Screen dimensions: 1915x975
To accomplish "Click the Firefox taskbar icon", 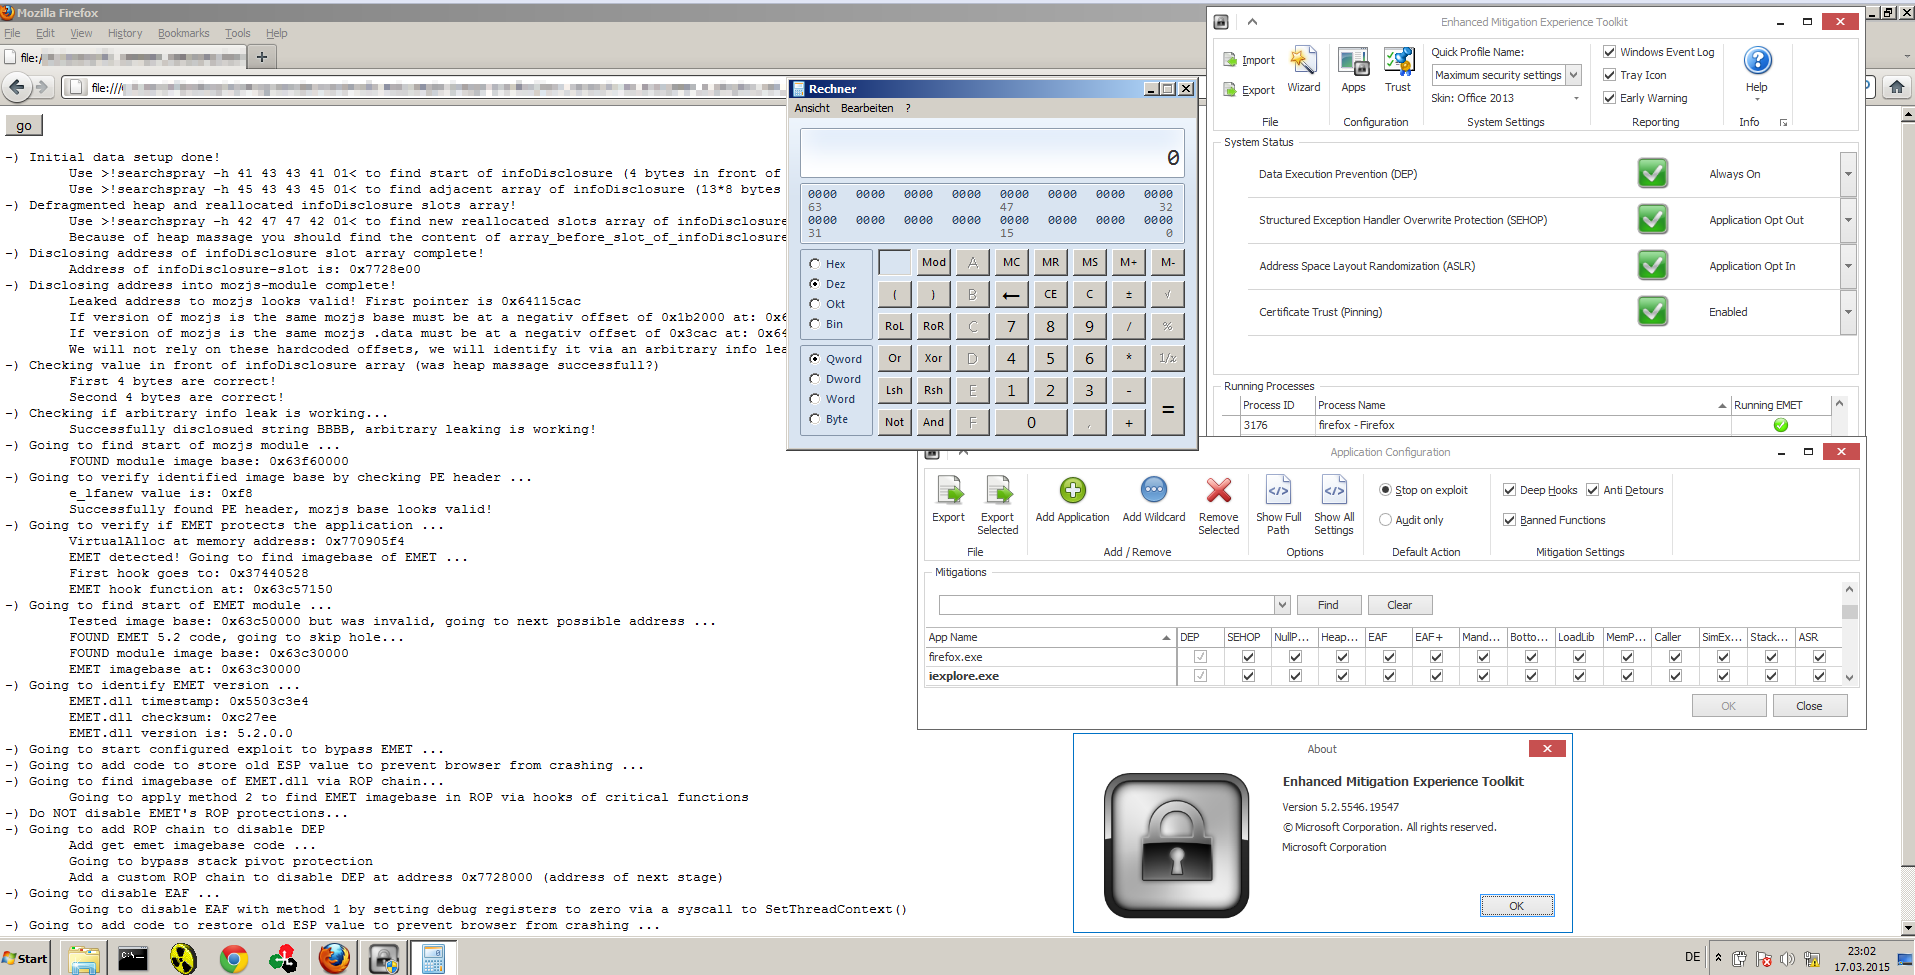I will pos(334,959).
